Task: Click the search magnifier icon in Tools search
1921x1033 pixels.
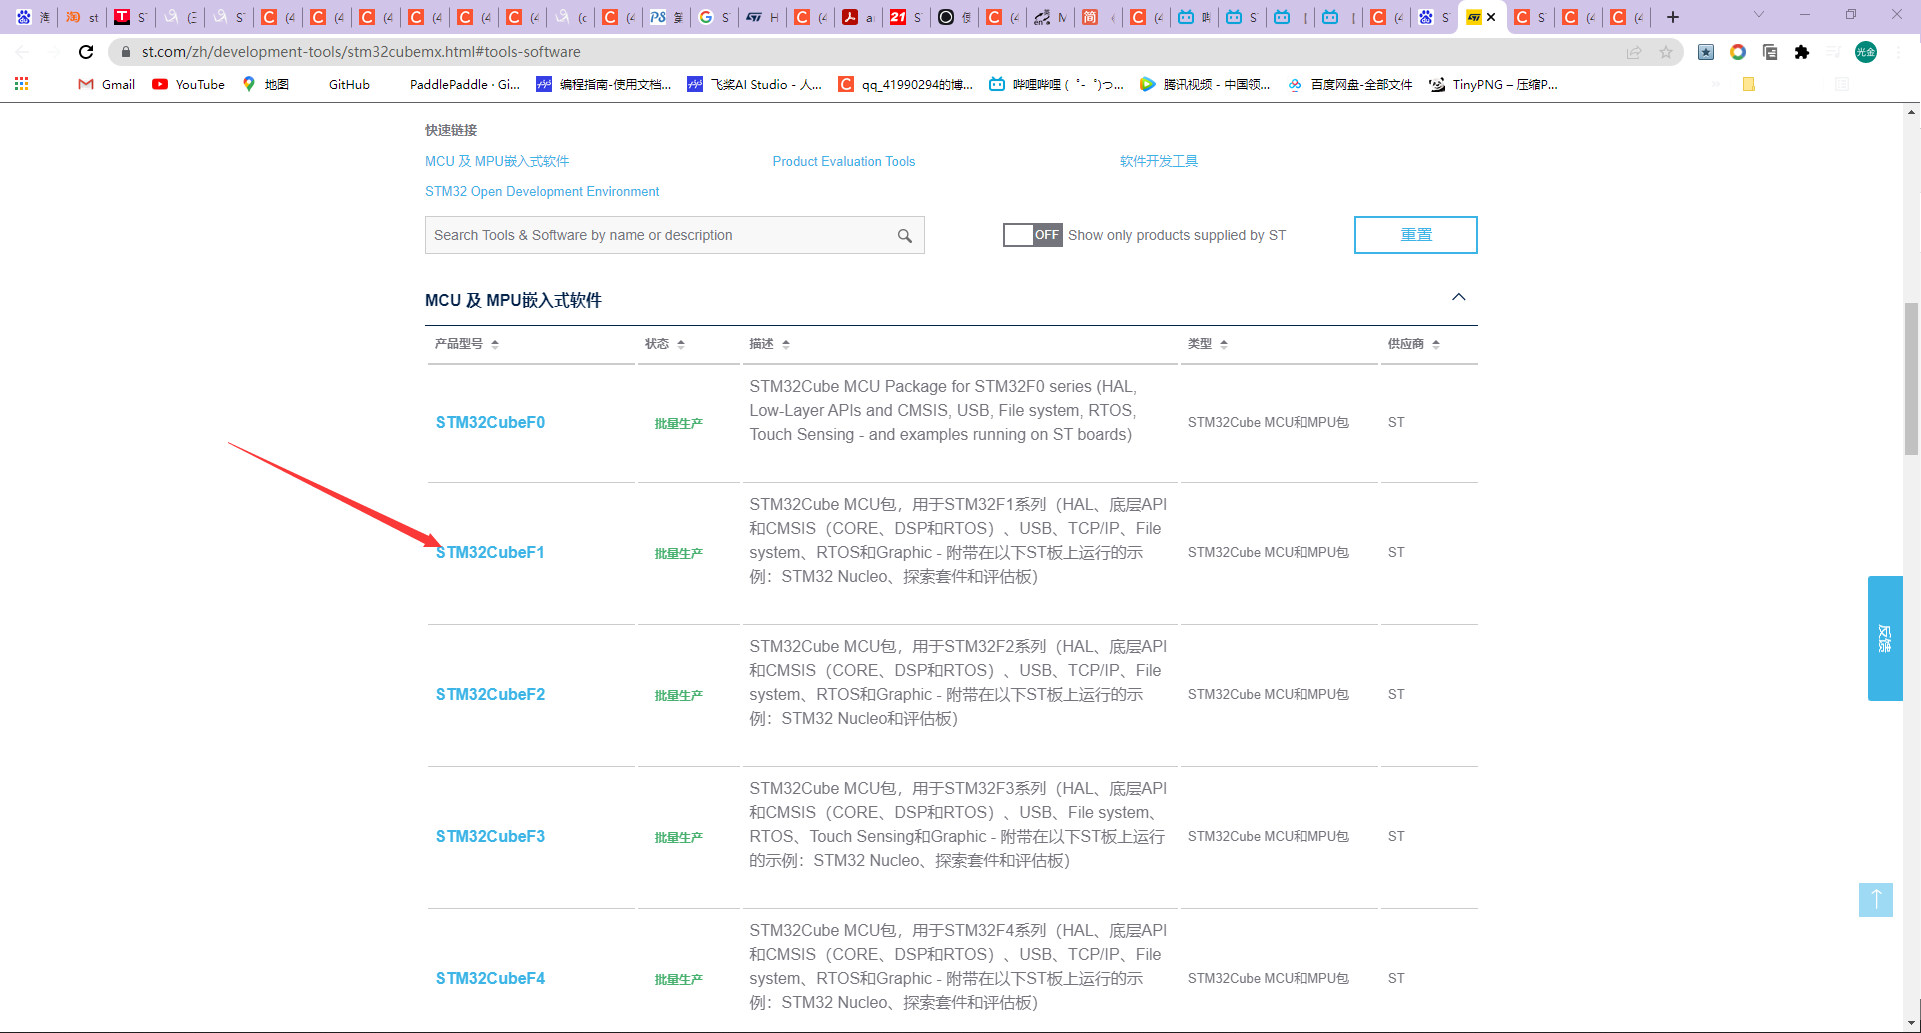Action: [x=904, y=236]
